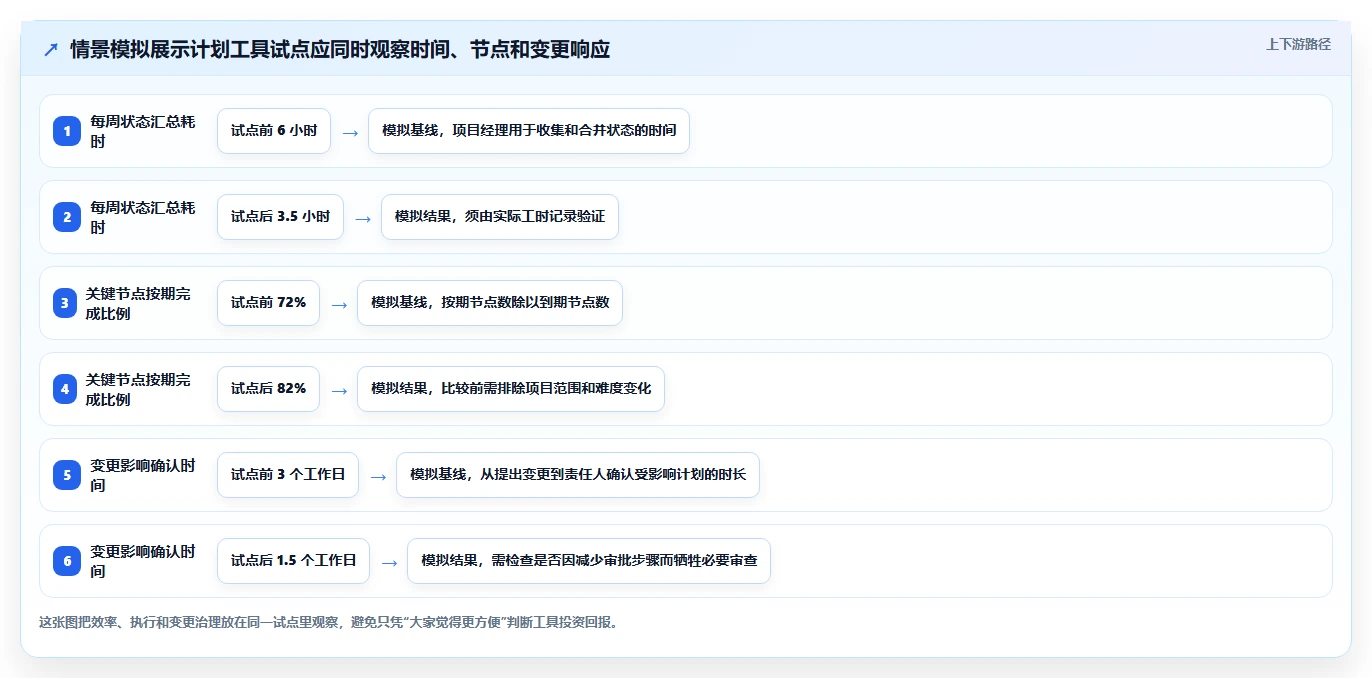Click the row 4 label 关键节点按期完成比例

(138, 389)
